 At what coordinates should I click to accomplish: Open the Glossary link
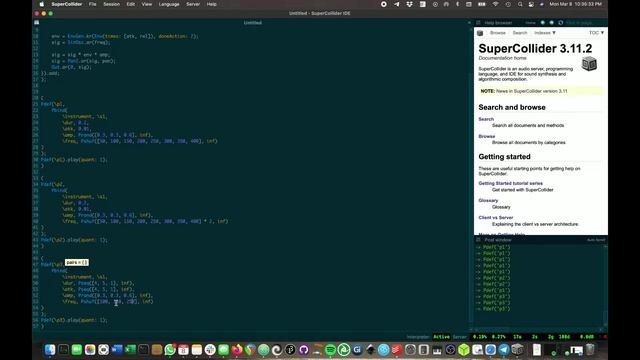[x=488, y=200]
